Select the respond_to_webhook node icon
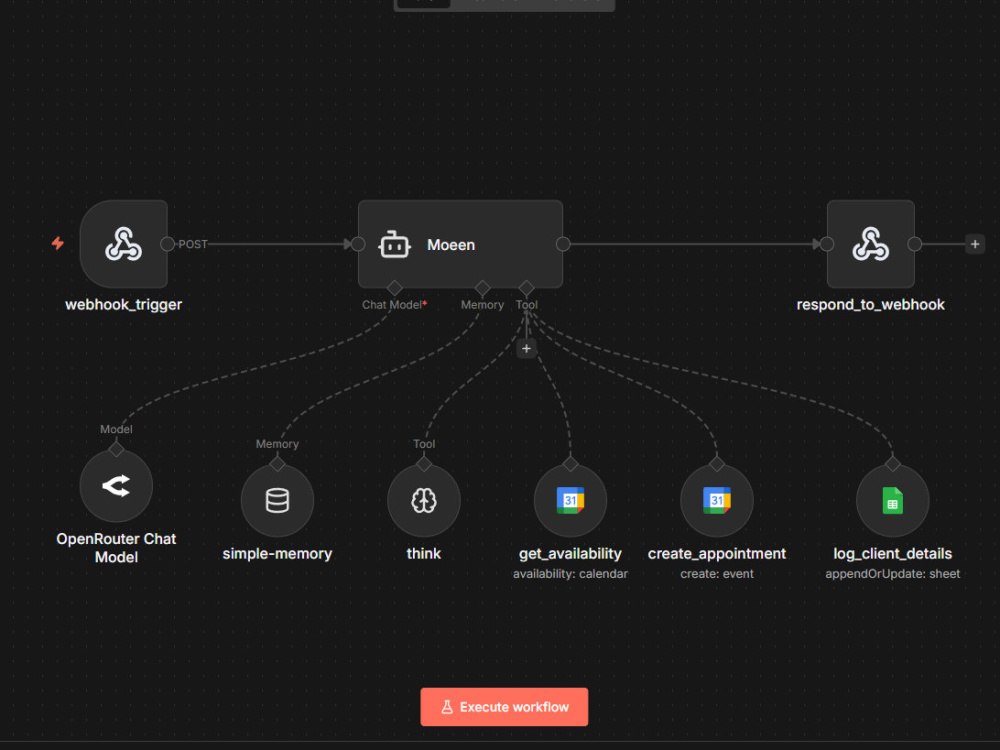 pyautogui.click(x=871, y=244)
